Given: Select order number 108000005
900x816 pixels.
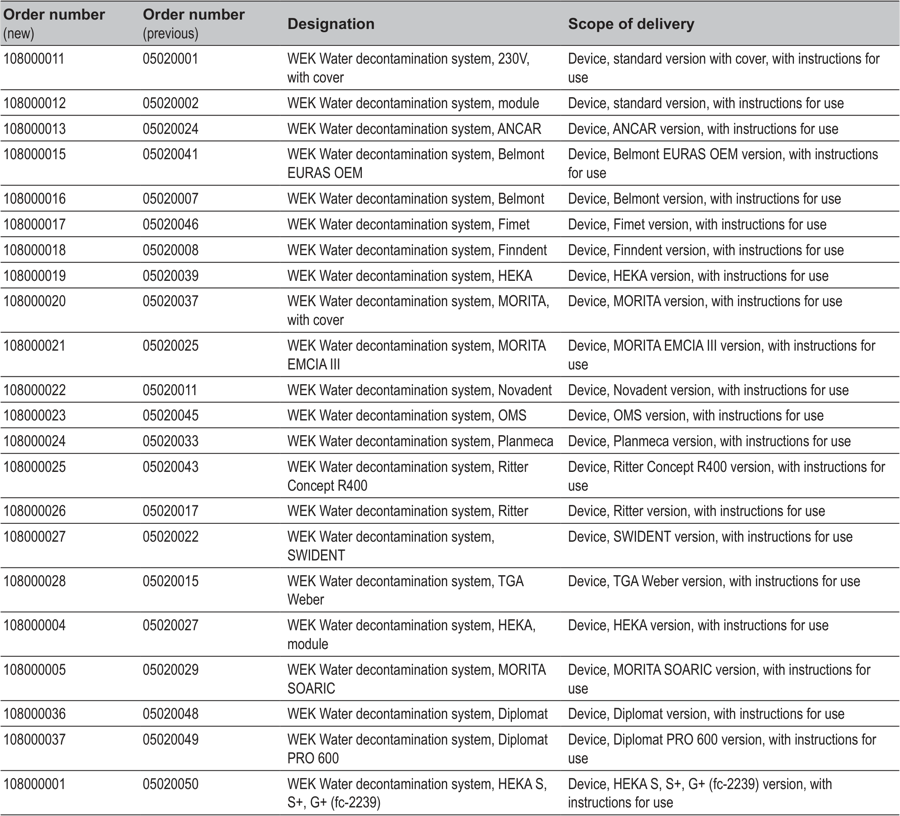Looking at the screenshot, I should (x=34, y=670).
